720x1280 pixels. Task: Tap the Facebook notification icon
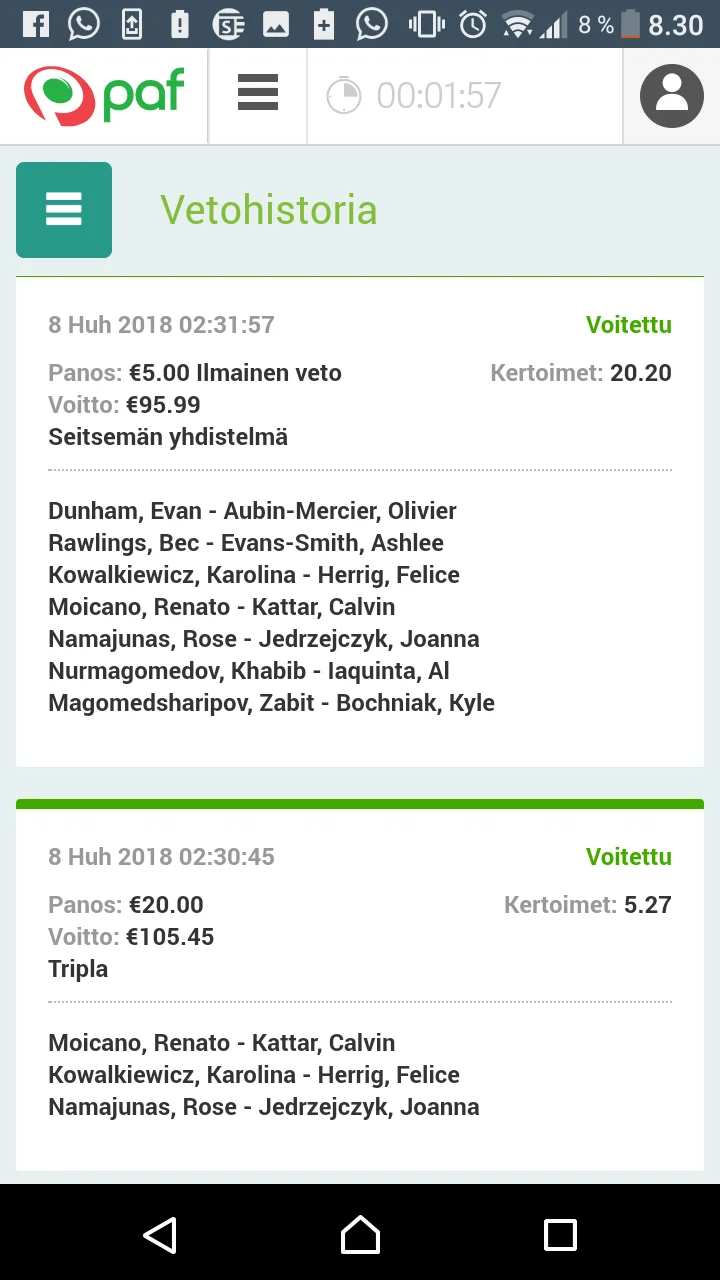[x=36, y=24]
